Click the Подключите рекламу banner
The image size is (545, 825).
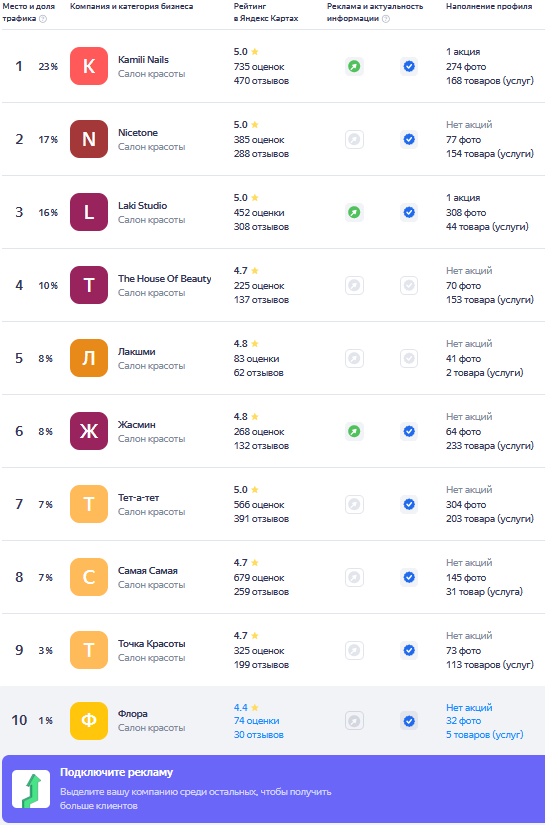272,789
